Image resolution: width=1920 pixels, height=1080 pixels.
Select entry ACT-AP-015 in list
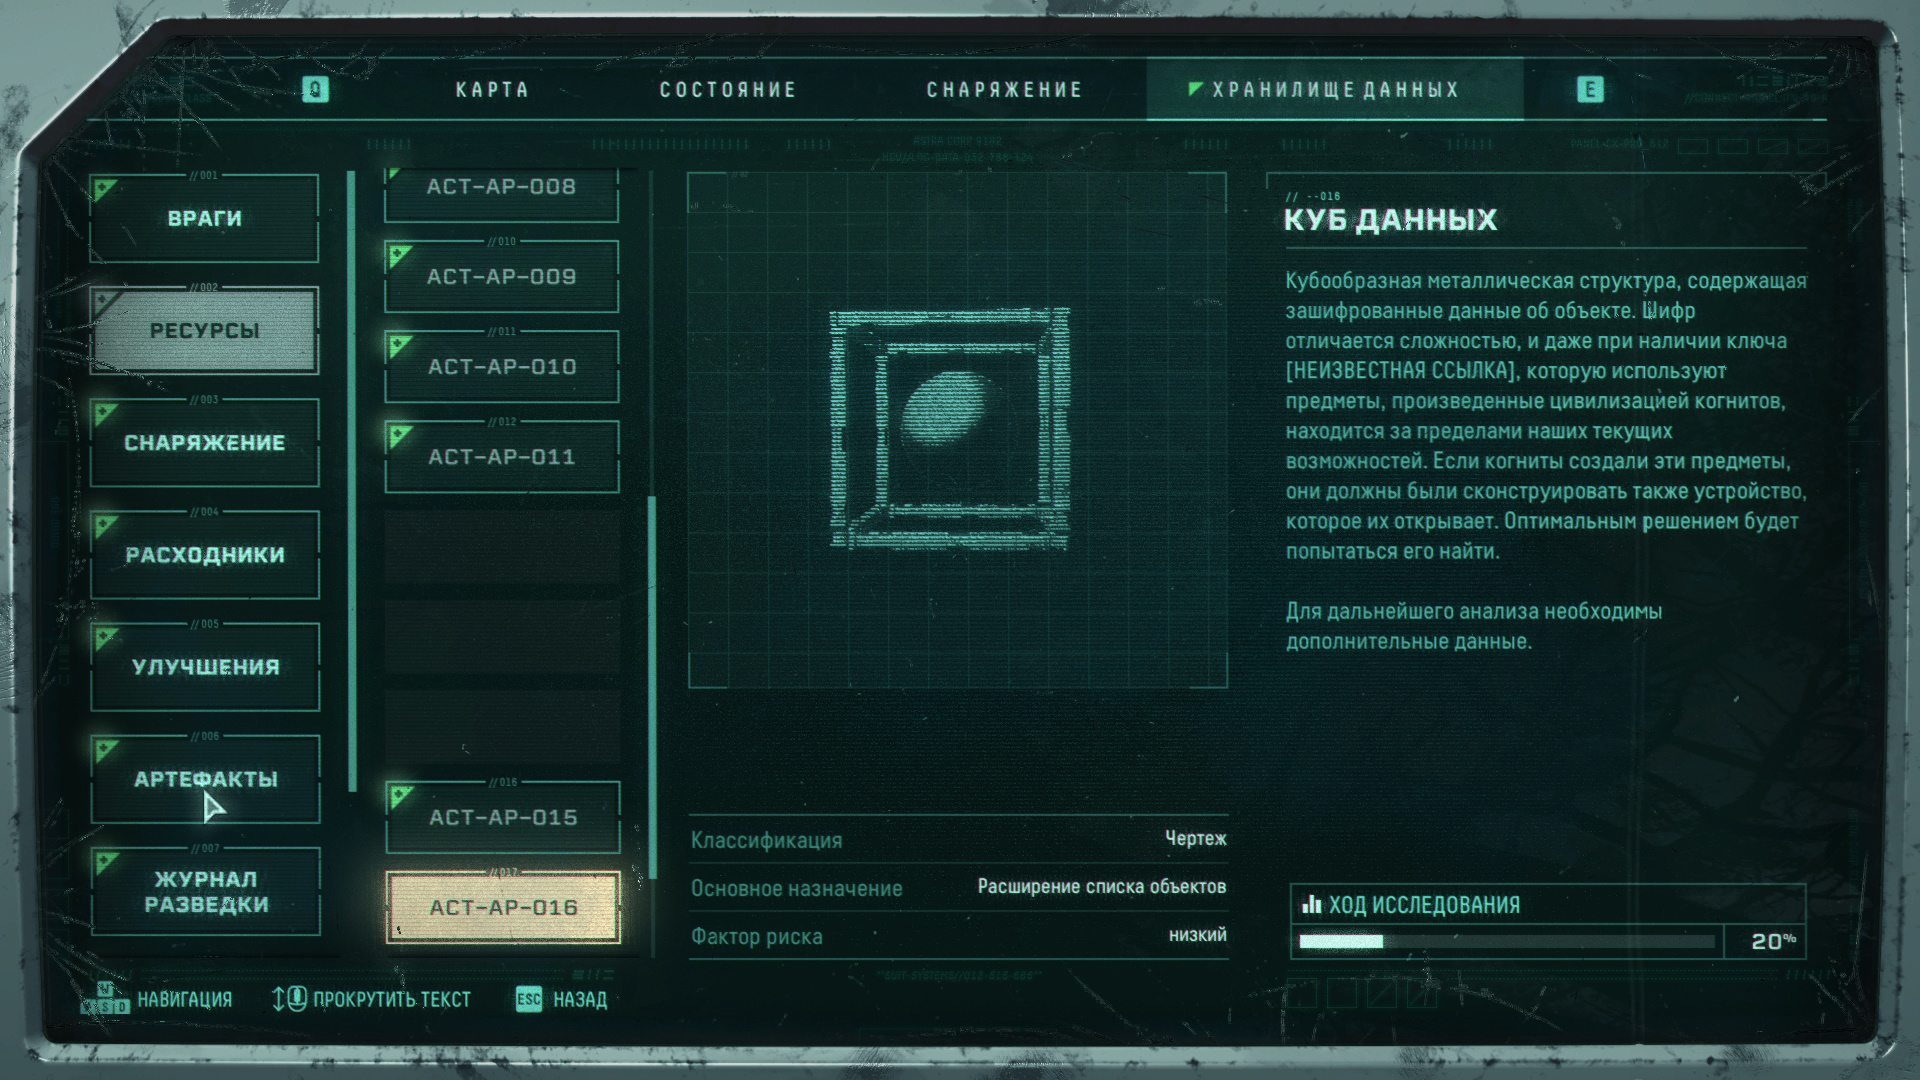503,818
